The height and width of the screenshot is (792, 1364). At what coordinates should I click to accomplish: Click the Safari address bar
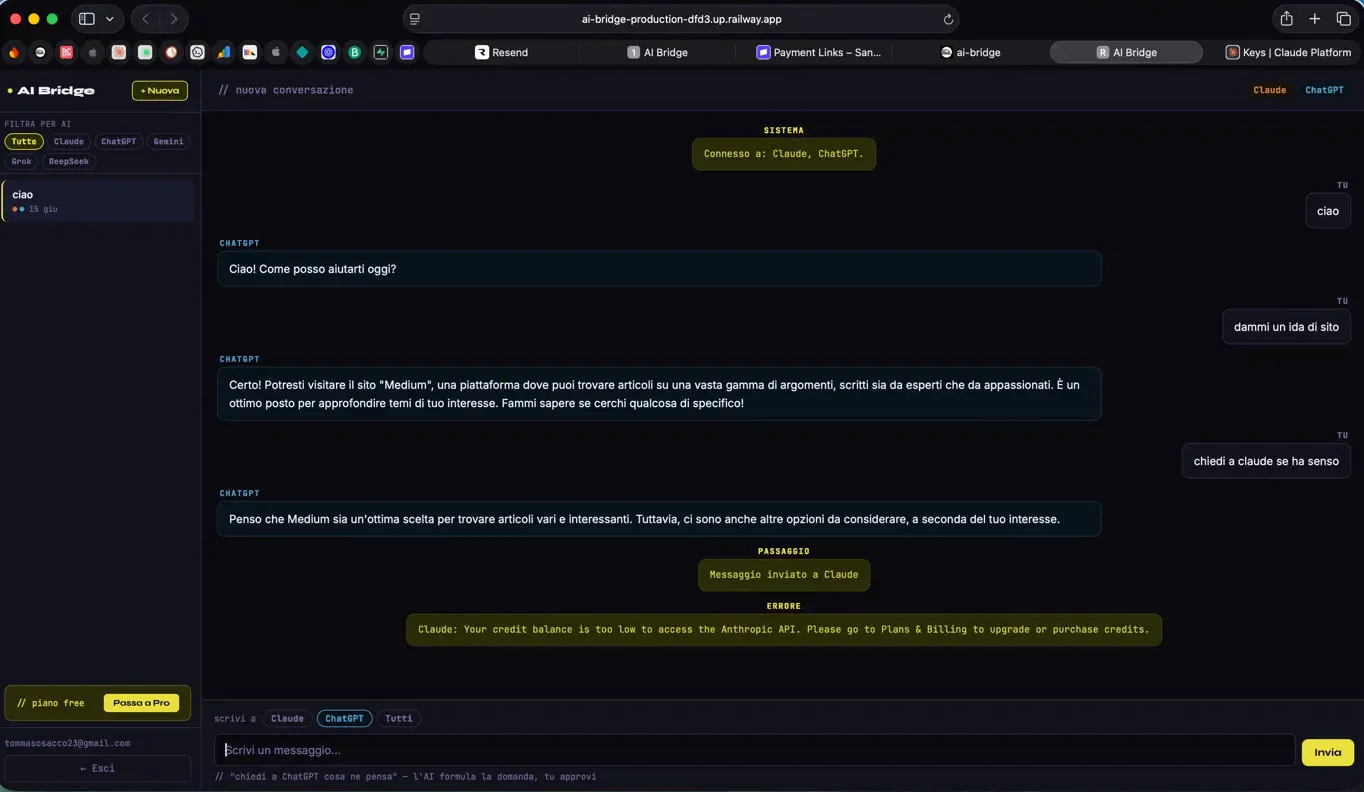[681, 19]
